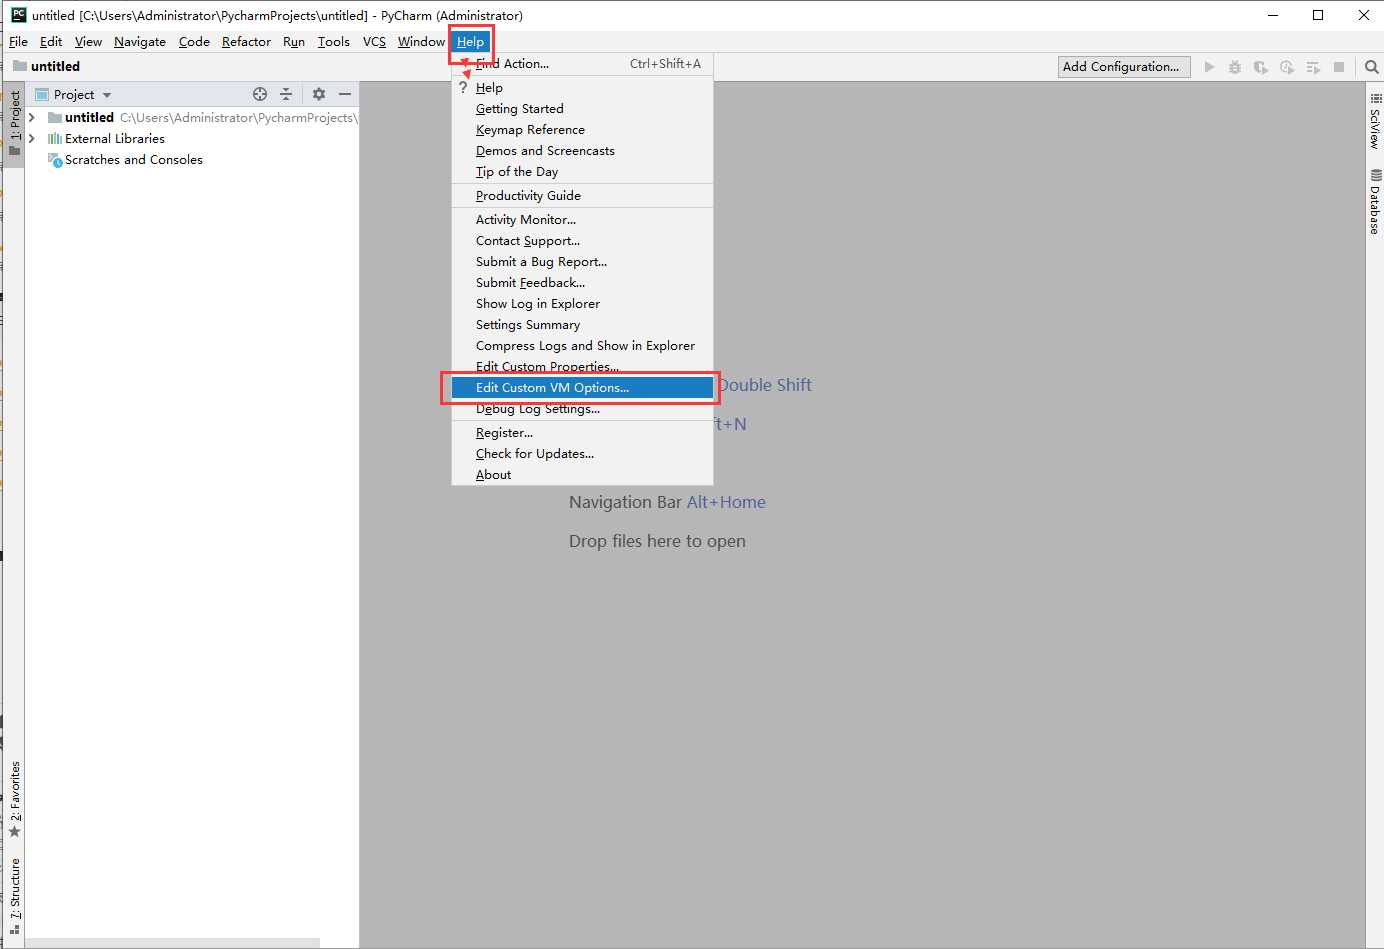The height and width of the screenshot is (949, 1384).
Task: Click the concurrency diagram run icon
Action: [1313, 67]
